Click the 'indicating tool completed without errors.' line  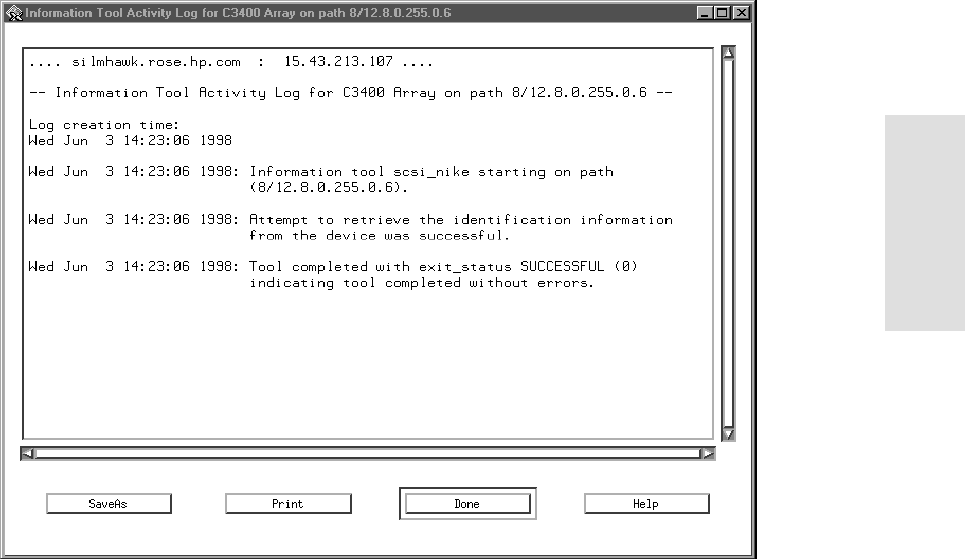(422, 283)
